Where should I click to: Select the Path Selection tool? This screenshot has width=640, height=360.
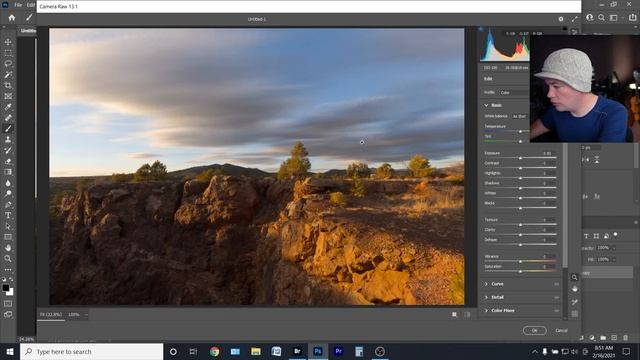click(8, 226)
